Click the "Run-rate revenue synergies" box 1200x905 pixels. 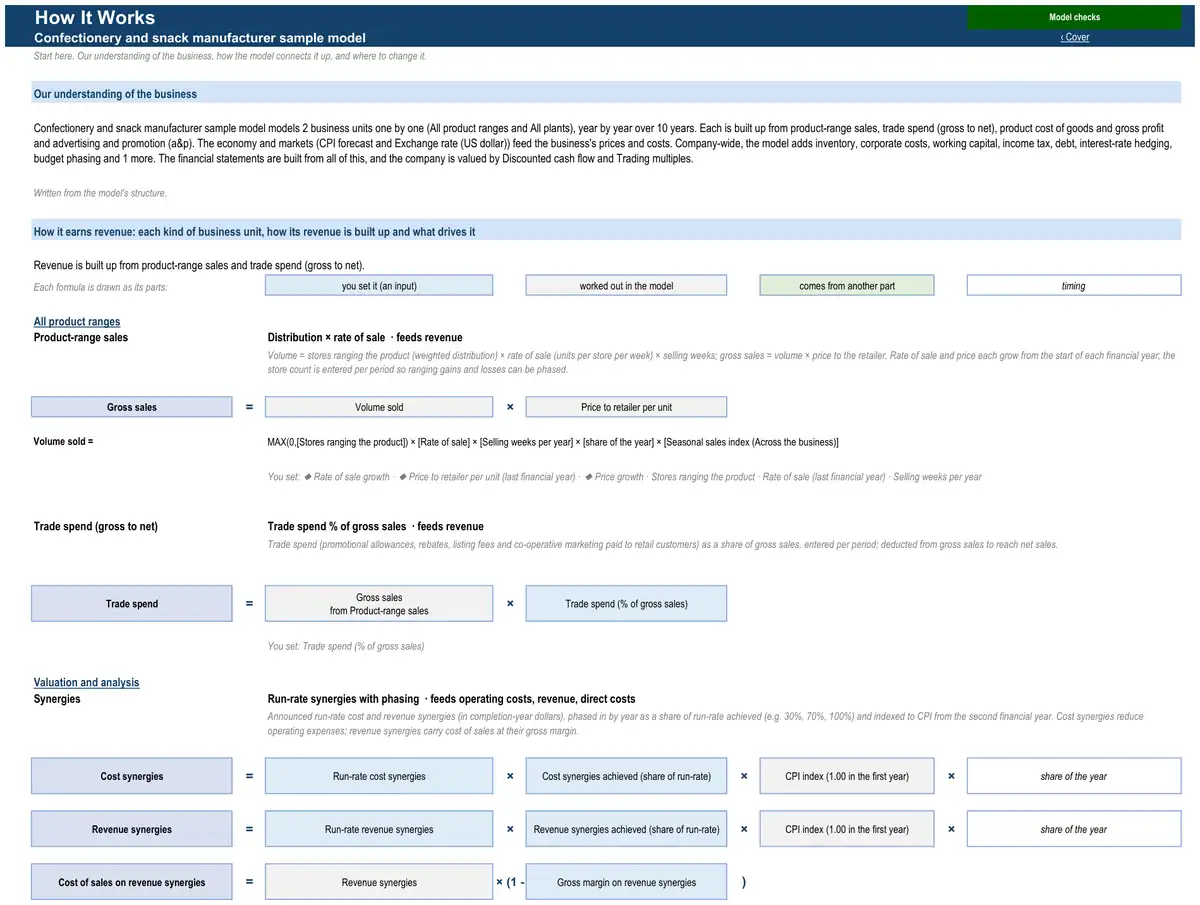pyautogui.click(x=379, y=829)
